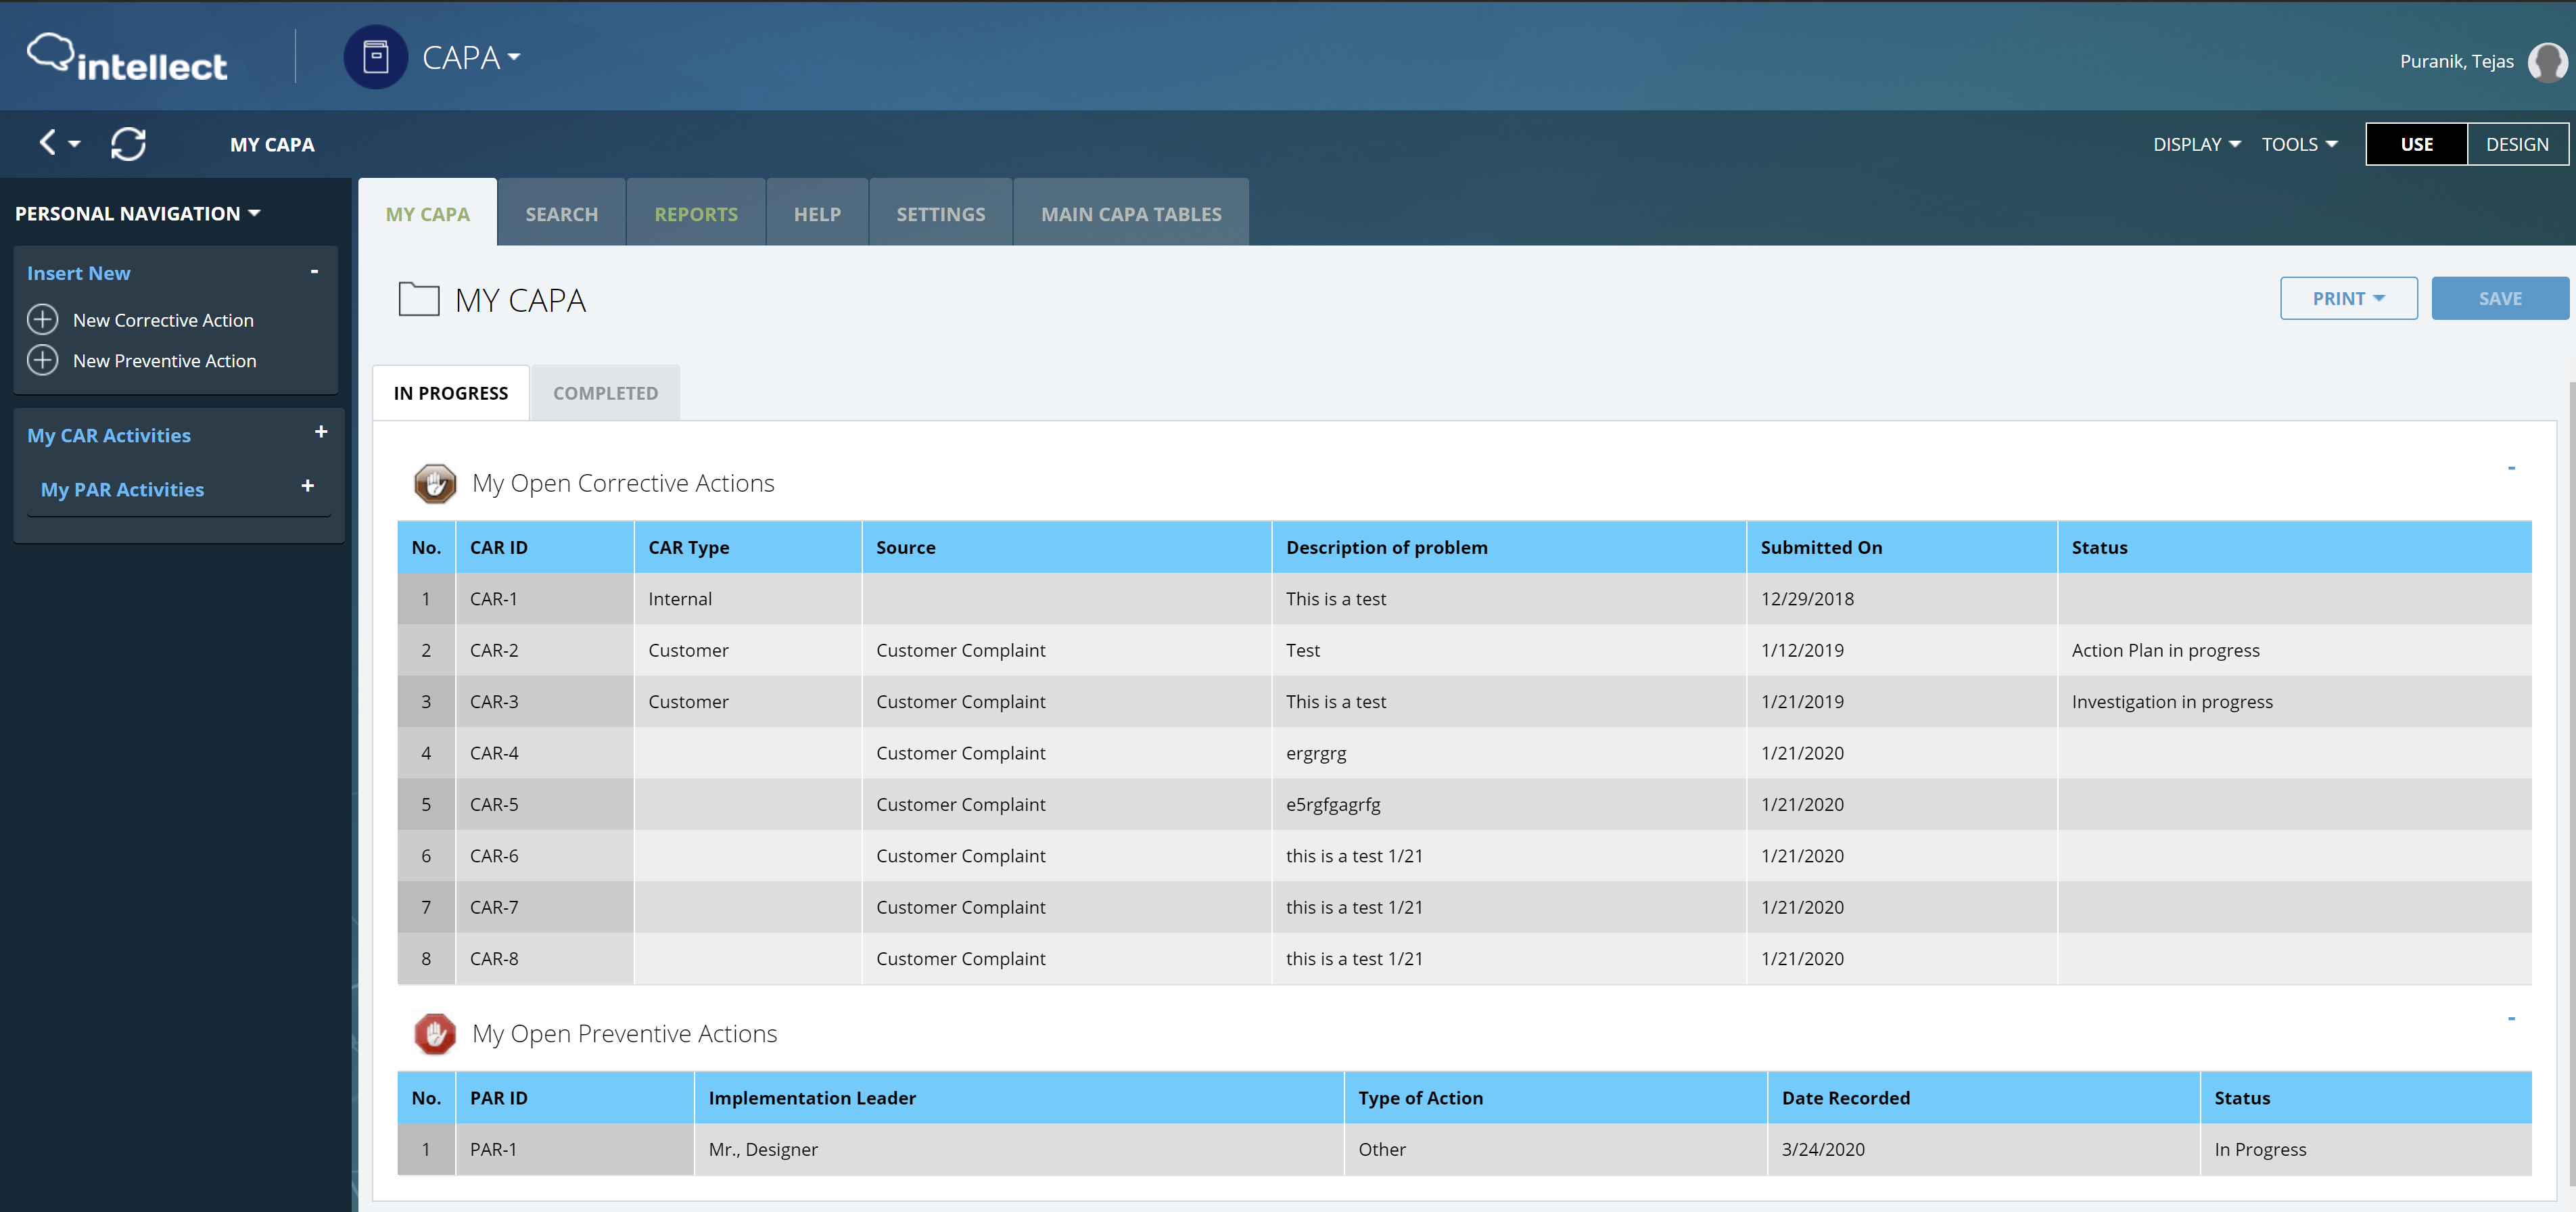
Task: Click the refresh icon in the toolbar
Action: coord(128,144)
